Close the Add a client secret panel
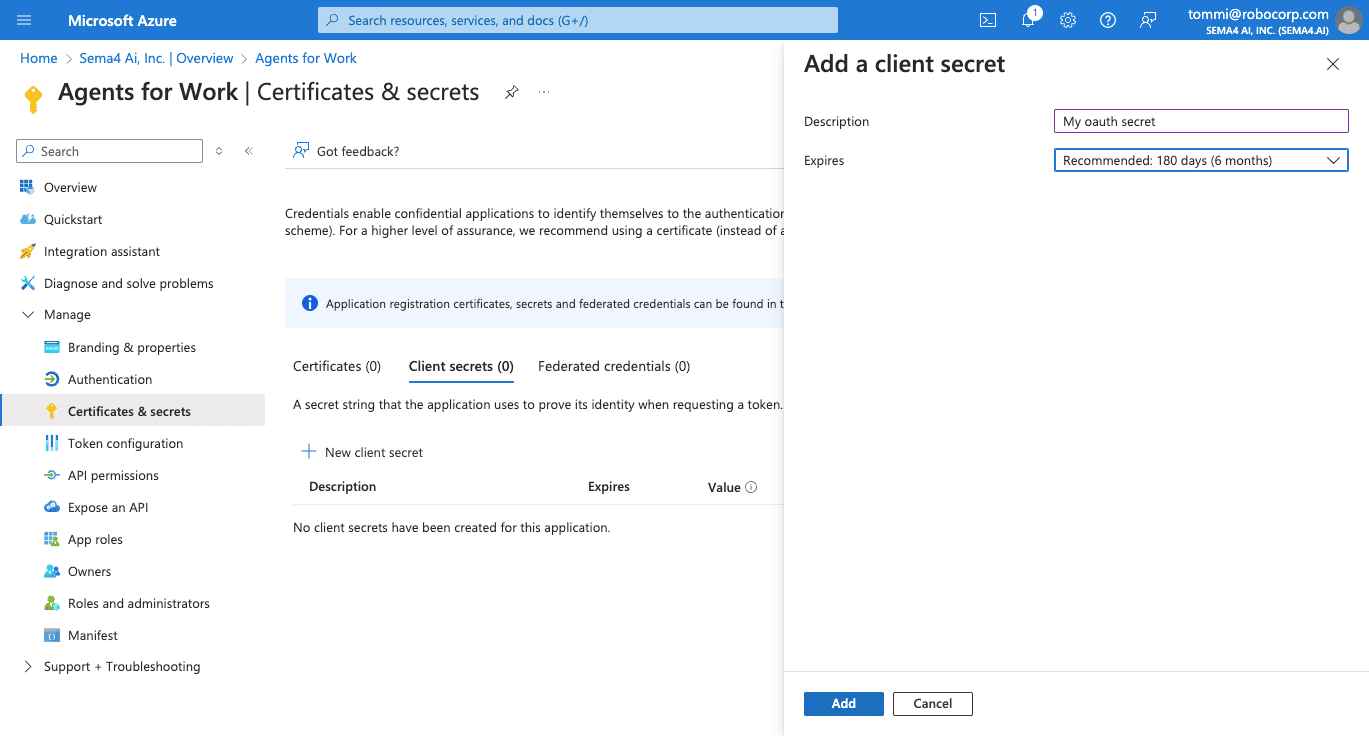Screen dimensions: 1369x736 point(1332,64)
